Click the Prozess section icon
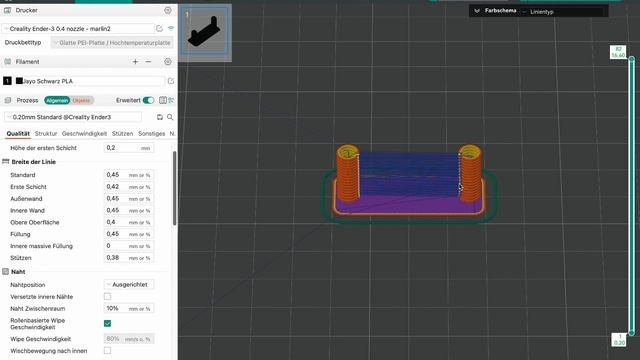Image resolution: width=640 pixels, height=360 pixels. (7, 100)
